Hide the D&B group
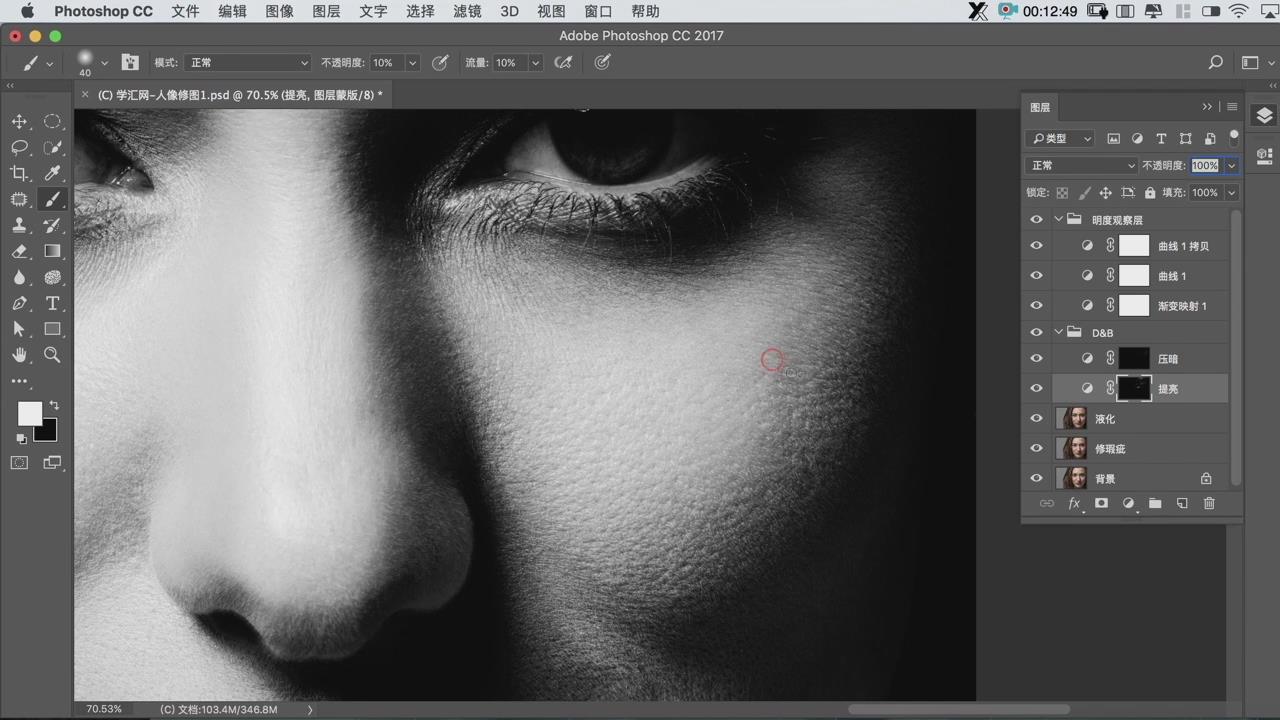This screenshot has height=720, width=1280. click(x=1036, y=332)
